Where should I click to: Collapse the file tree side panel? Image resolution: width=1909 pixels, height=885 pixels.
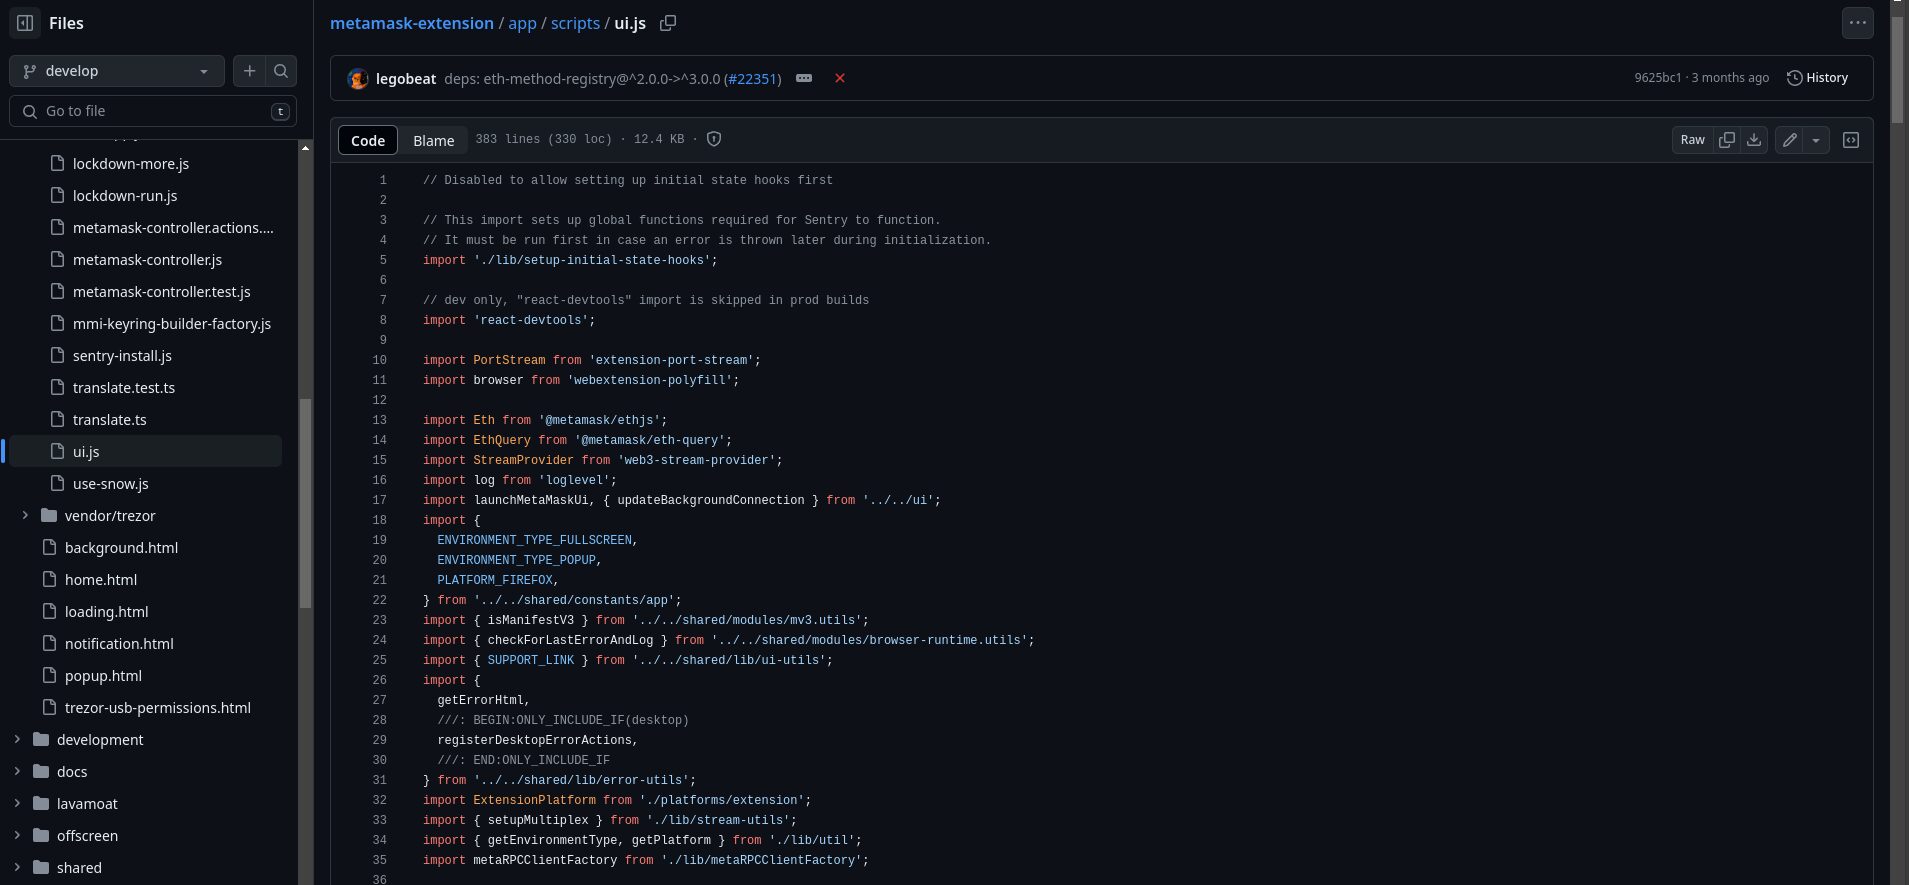point(25,23)
